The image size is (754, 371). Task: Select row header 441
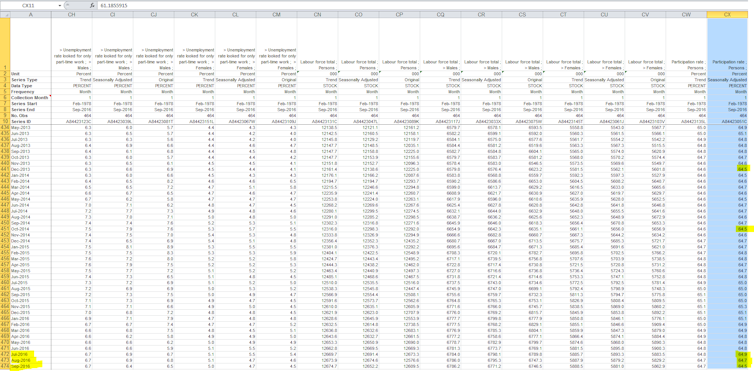[5, 169]
